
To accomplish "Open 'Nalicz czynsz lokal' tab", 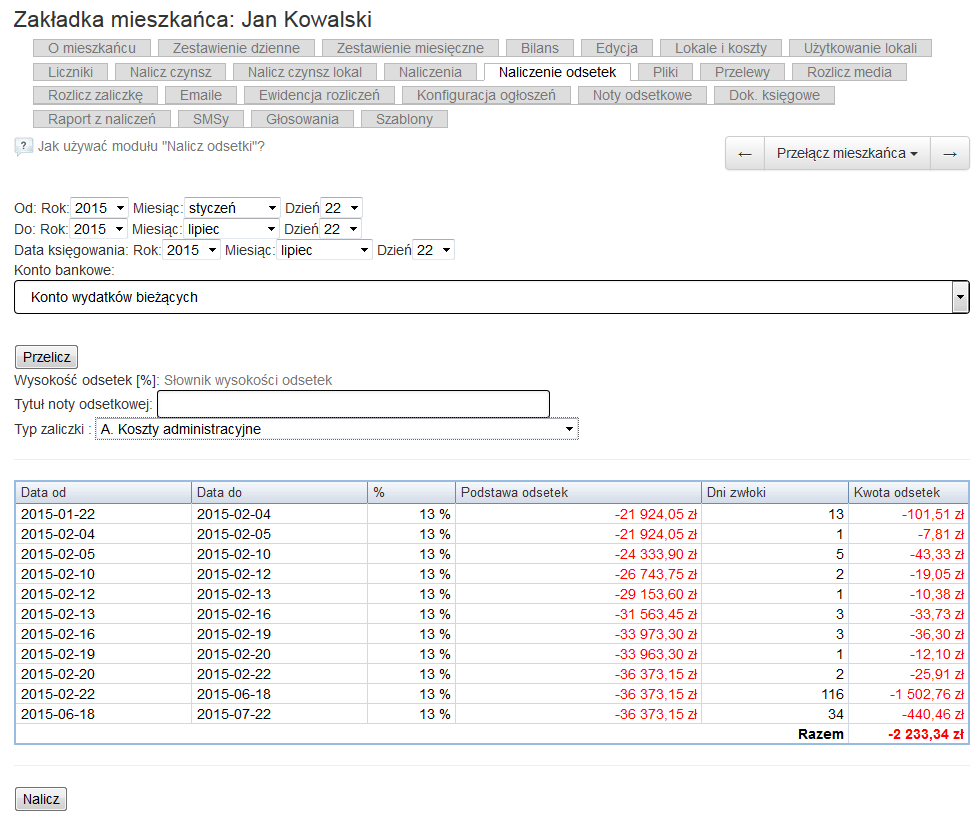I will pyautogui.click(x=305, y=72).
